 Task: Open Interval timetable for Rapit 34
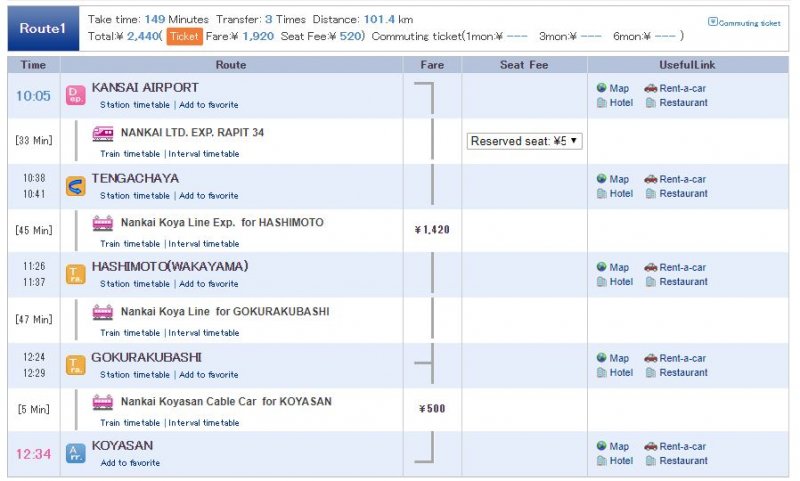click(204, 154)
